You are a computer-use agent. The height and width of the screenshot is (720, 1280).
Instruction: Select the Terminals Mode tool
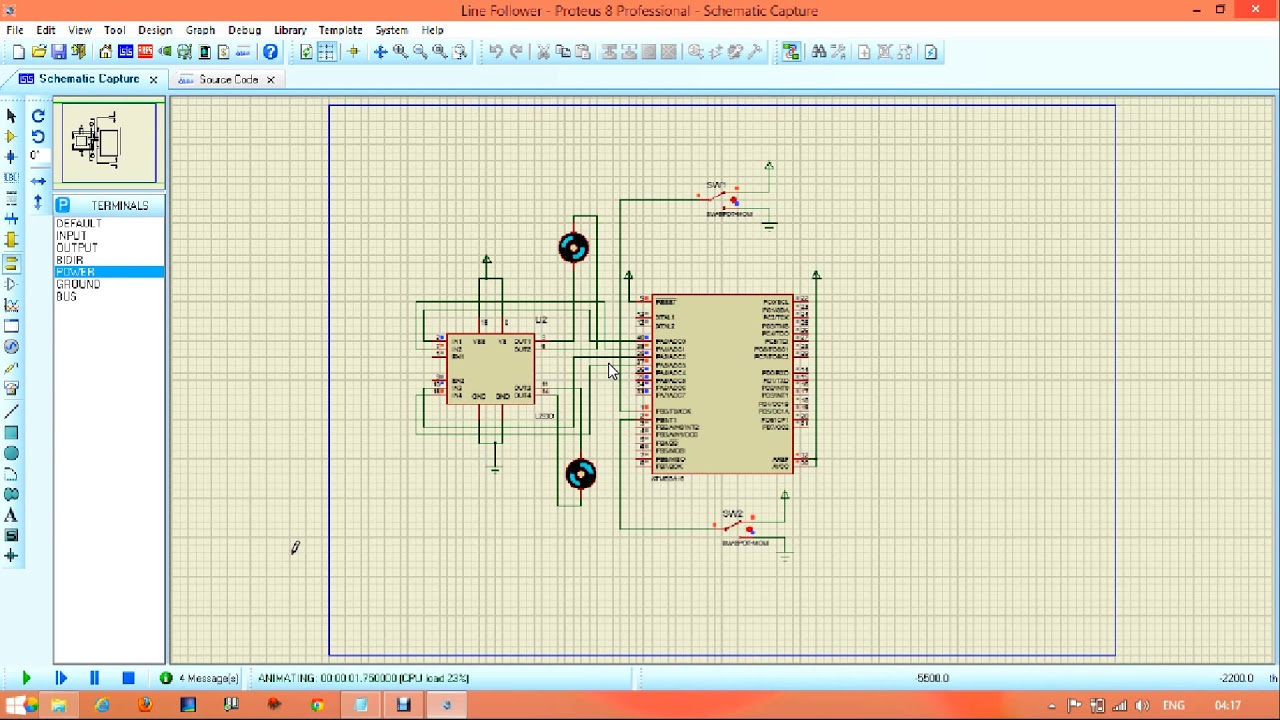point(11,263)
